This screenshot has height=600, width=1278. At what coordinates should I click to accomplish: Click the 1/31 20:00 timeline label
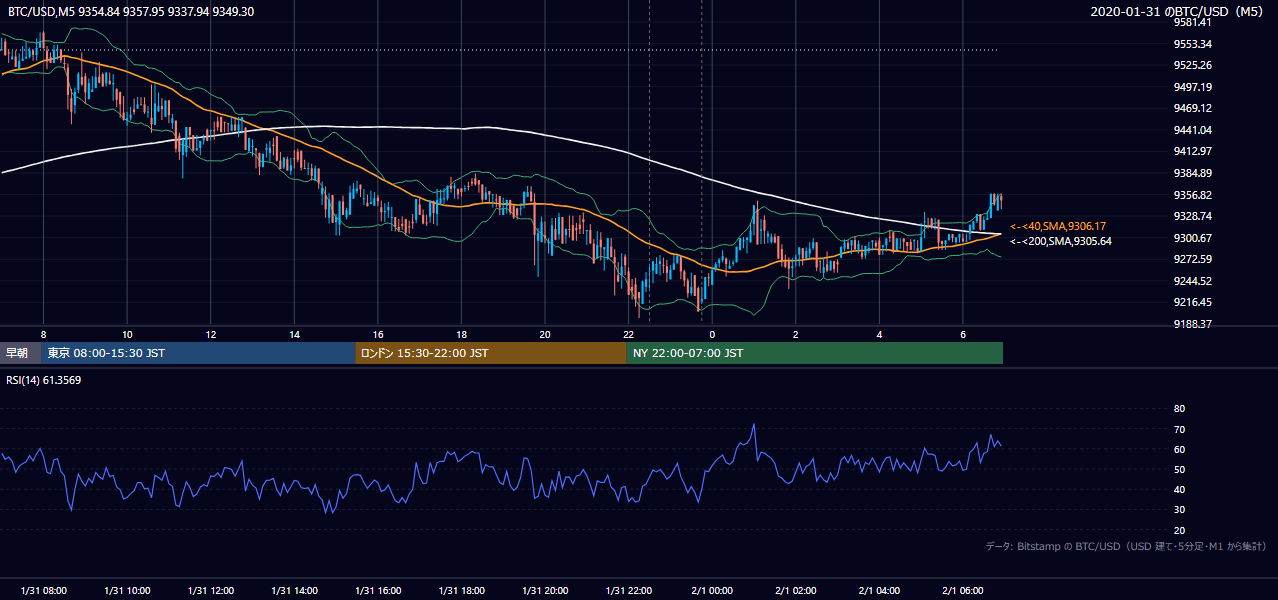coord(545,591)
